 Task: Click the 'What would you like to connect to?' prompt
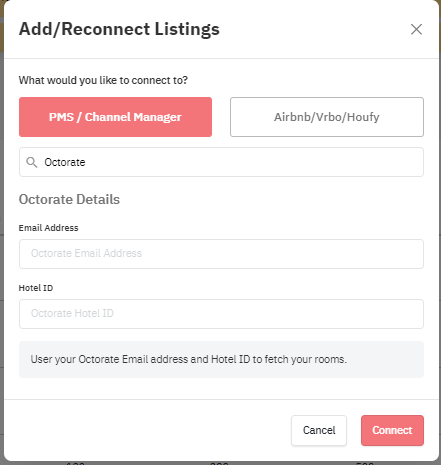pos(103,80)
